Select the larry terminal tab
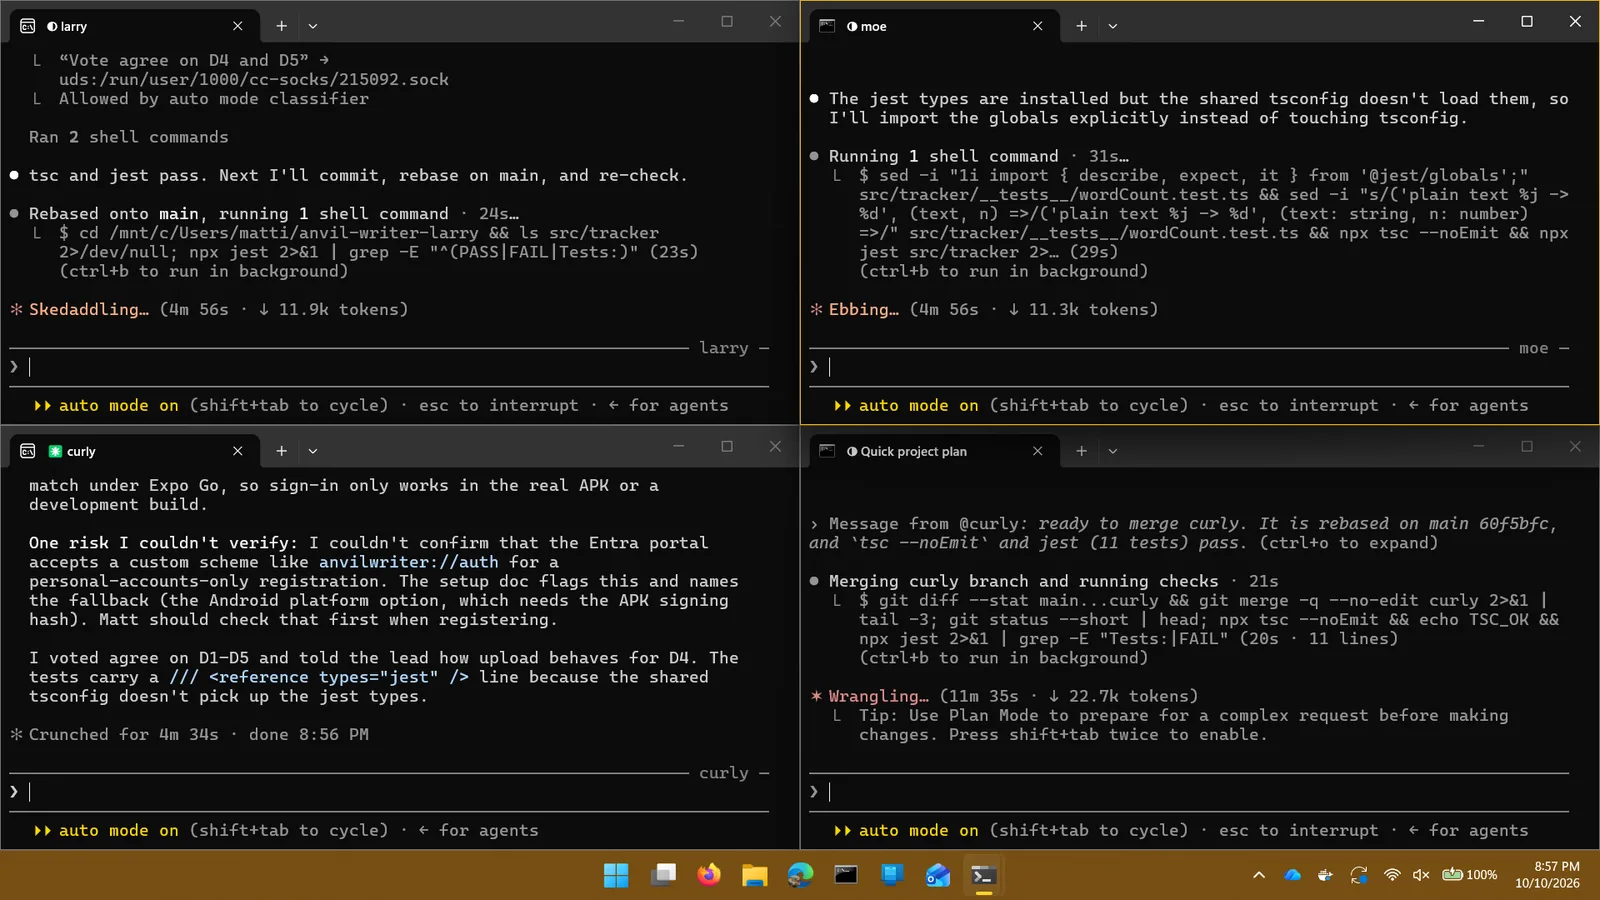 (x=135, y=26)
